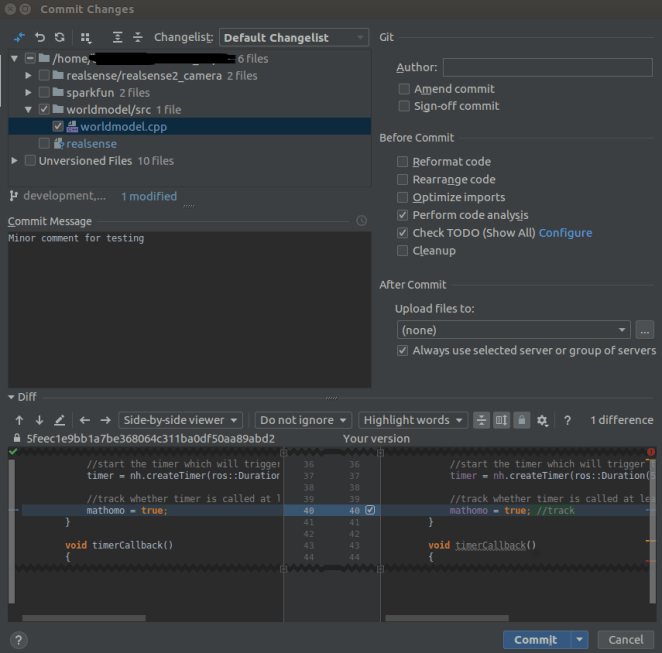Refresh the changes list
662x653 pixels.
[x=60, y=38]
